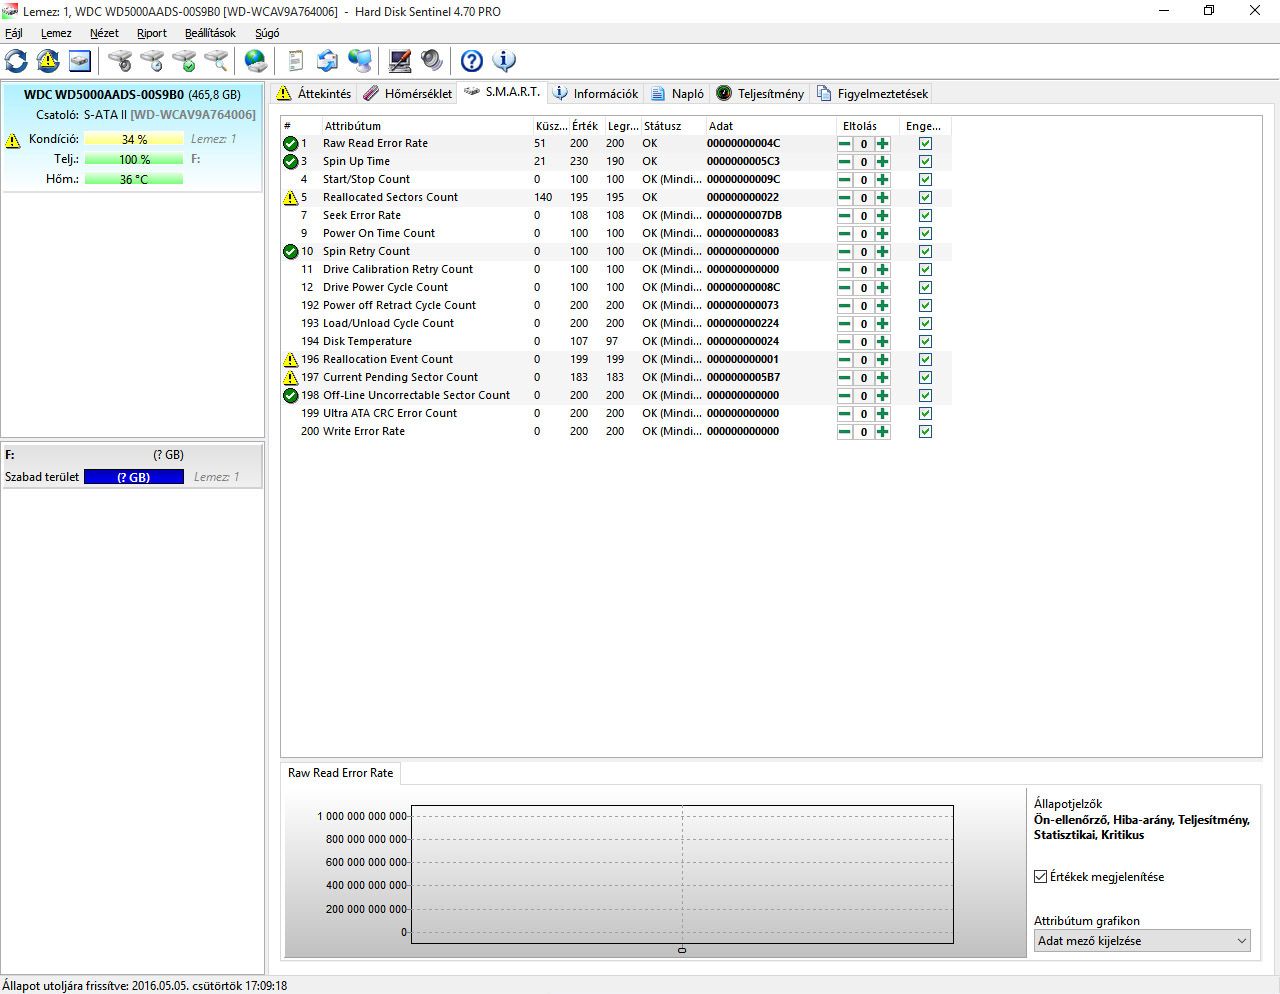Open the Riport menu

click(152, 33)
